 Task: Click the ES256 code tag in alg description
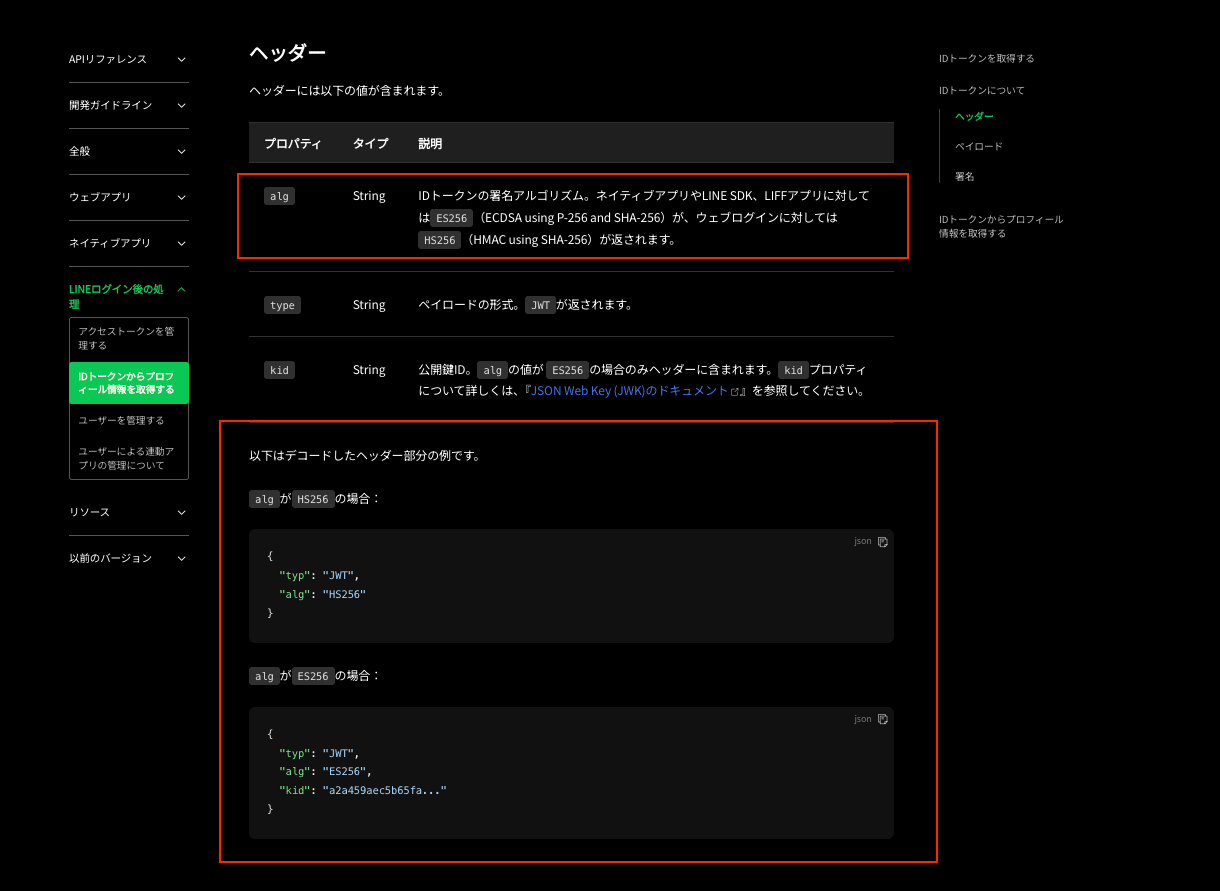(452, 218)
